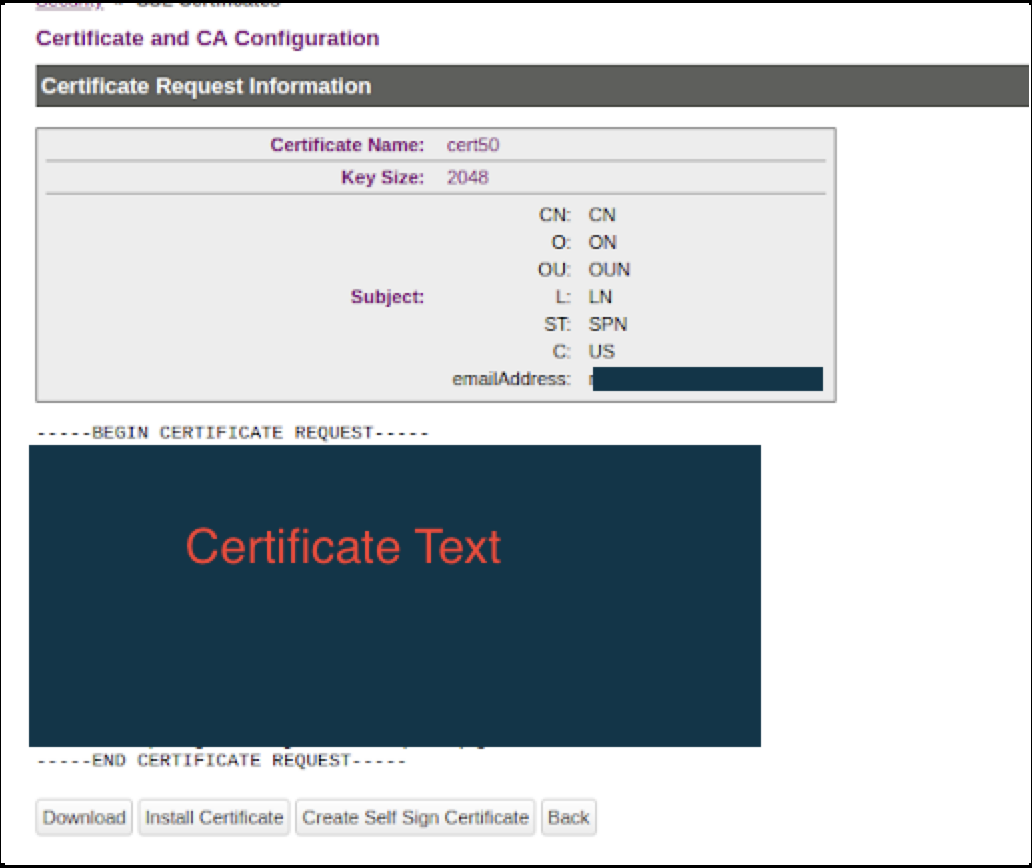Click the Certificate and CA Configuration heading
Image resolution: width=1032 pixels, height=868 pixels.
coord(207,39)
